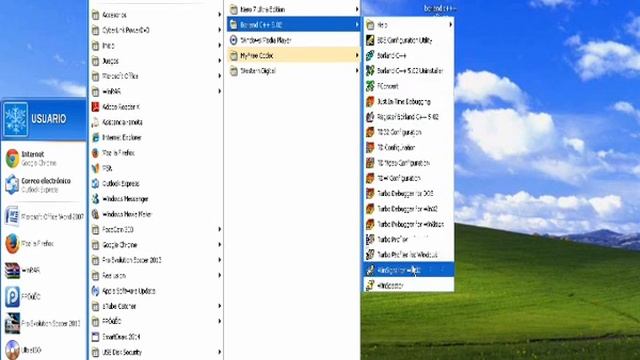640x360 pixels.
Task: Choose TDW Configuration entry
Action: click(409, 178)
